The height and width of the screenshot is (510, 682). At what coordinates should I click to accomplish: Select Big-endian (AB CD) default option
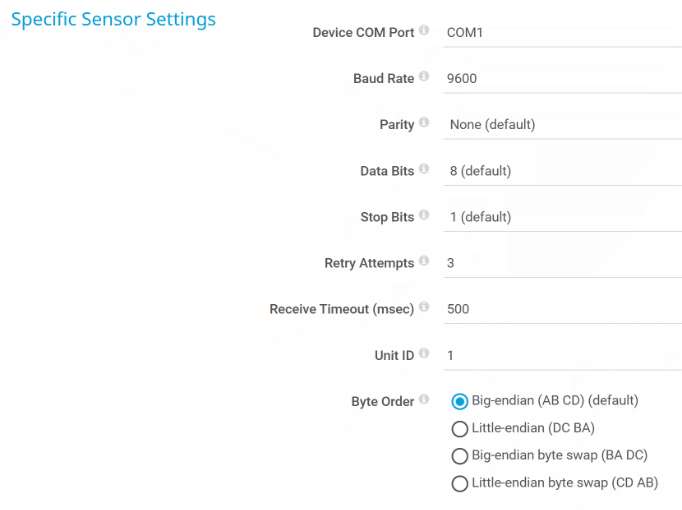click(x=460, y=401)
